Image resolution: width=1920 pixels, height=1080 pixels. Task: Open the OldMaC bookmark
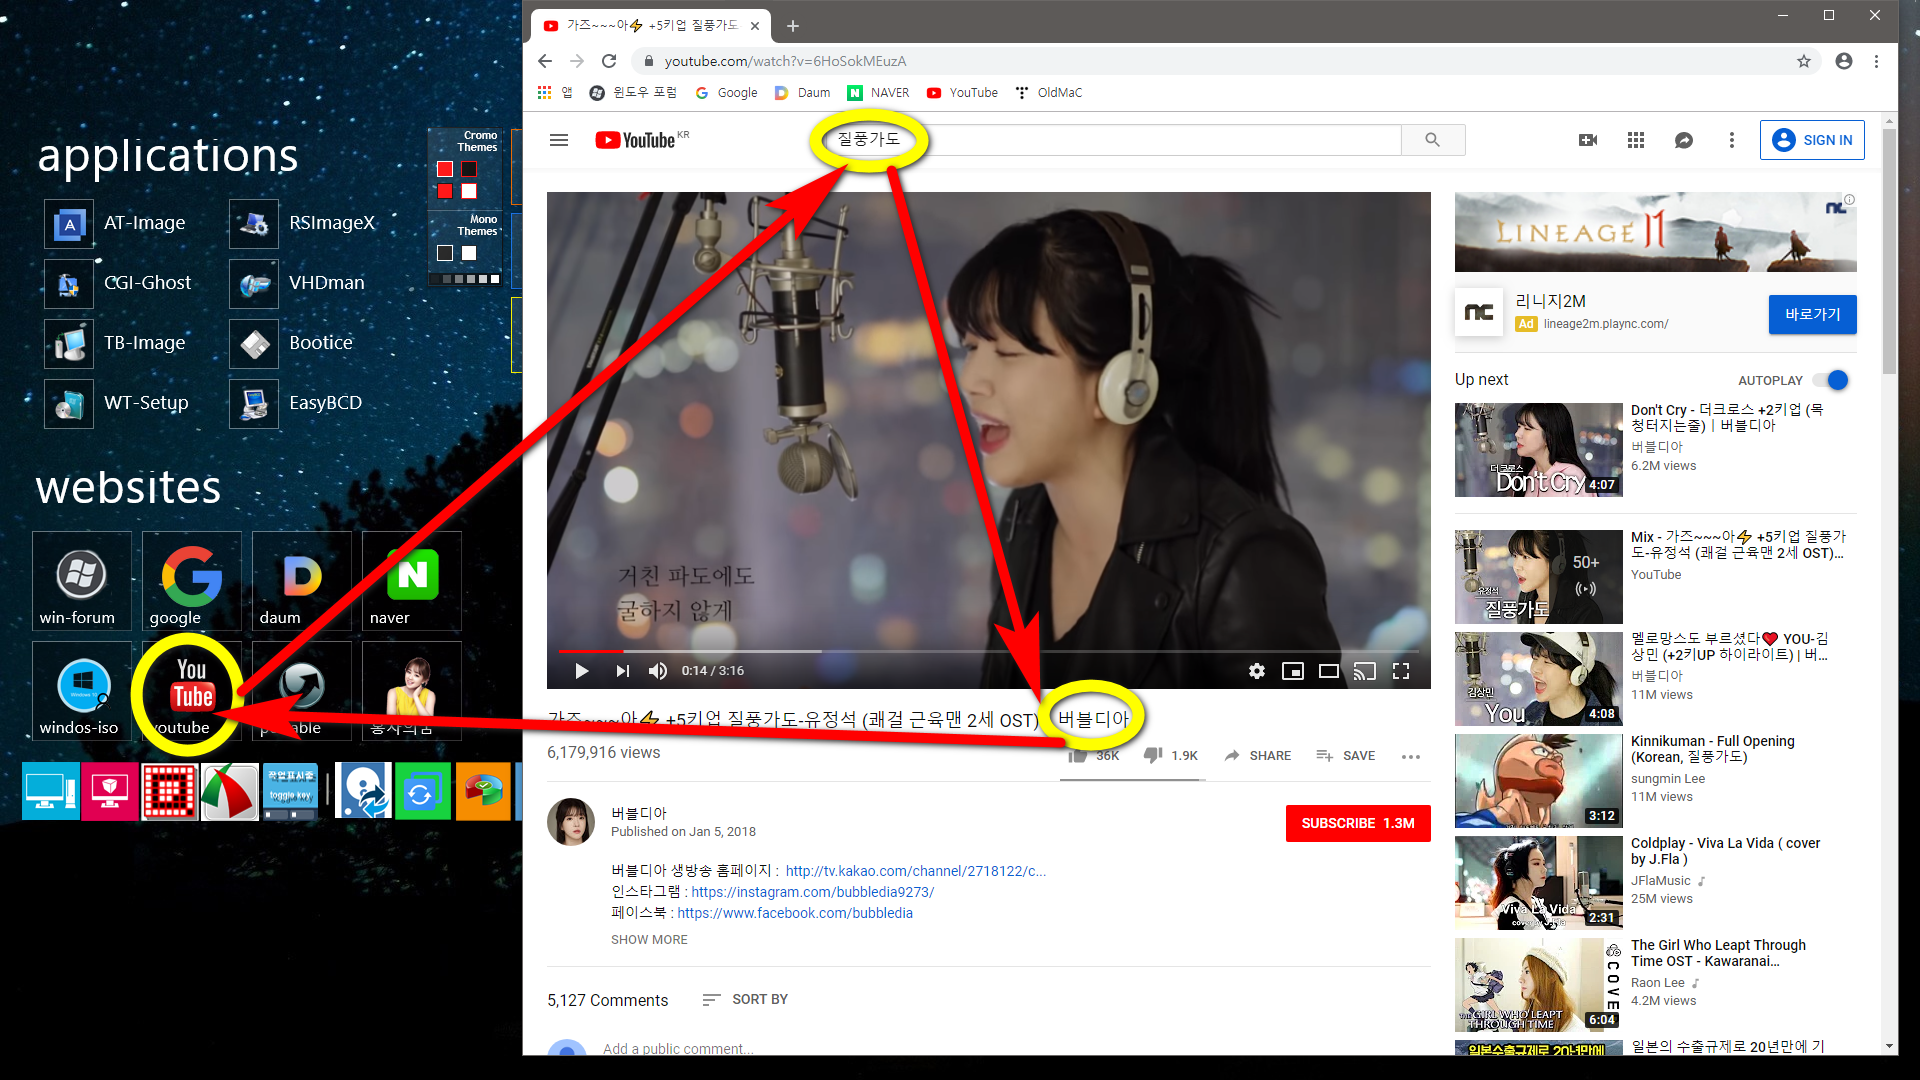point(1048,93)
